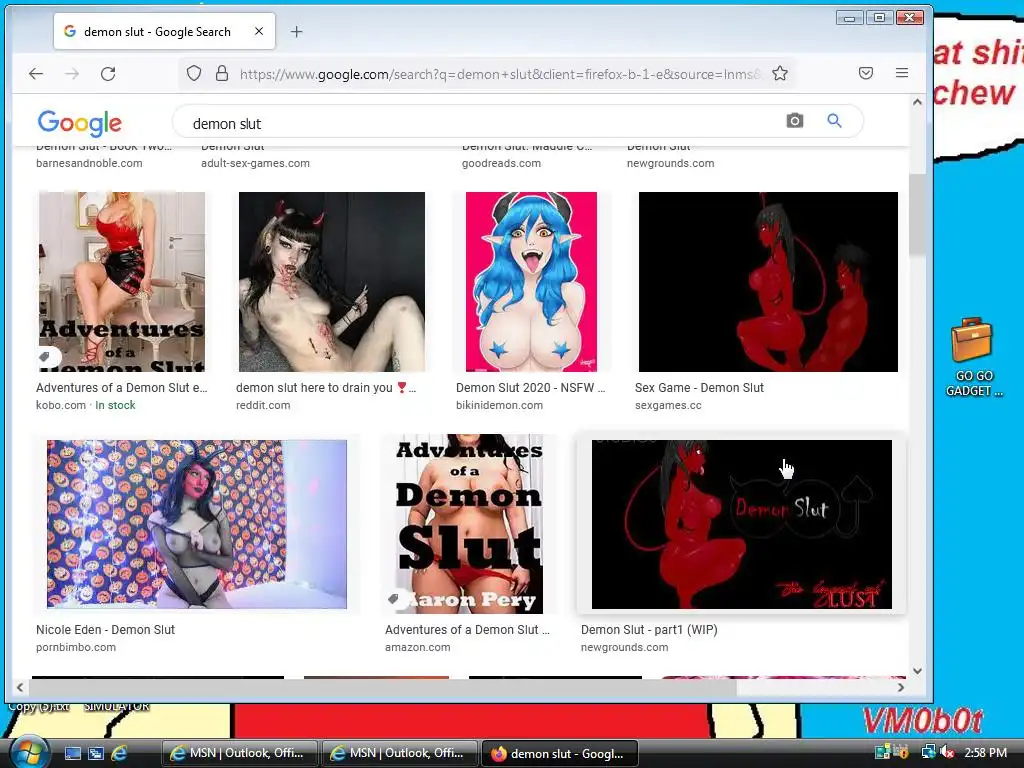Click the security alert shield tray icon

903,752
